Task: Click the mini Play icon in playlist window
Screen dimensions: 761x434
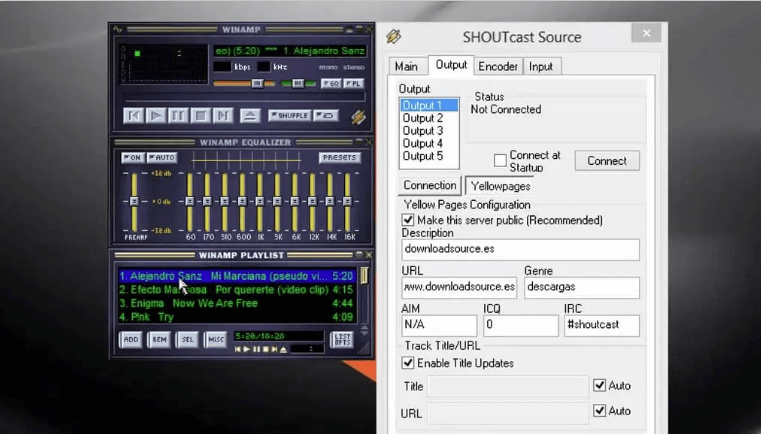Action: click(247, 349)
